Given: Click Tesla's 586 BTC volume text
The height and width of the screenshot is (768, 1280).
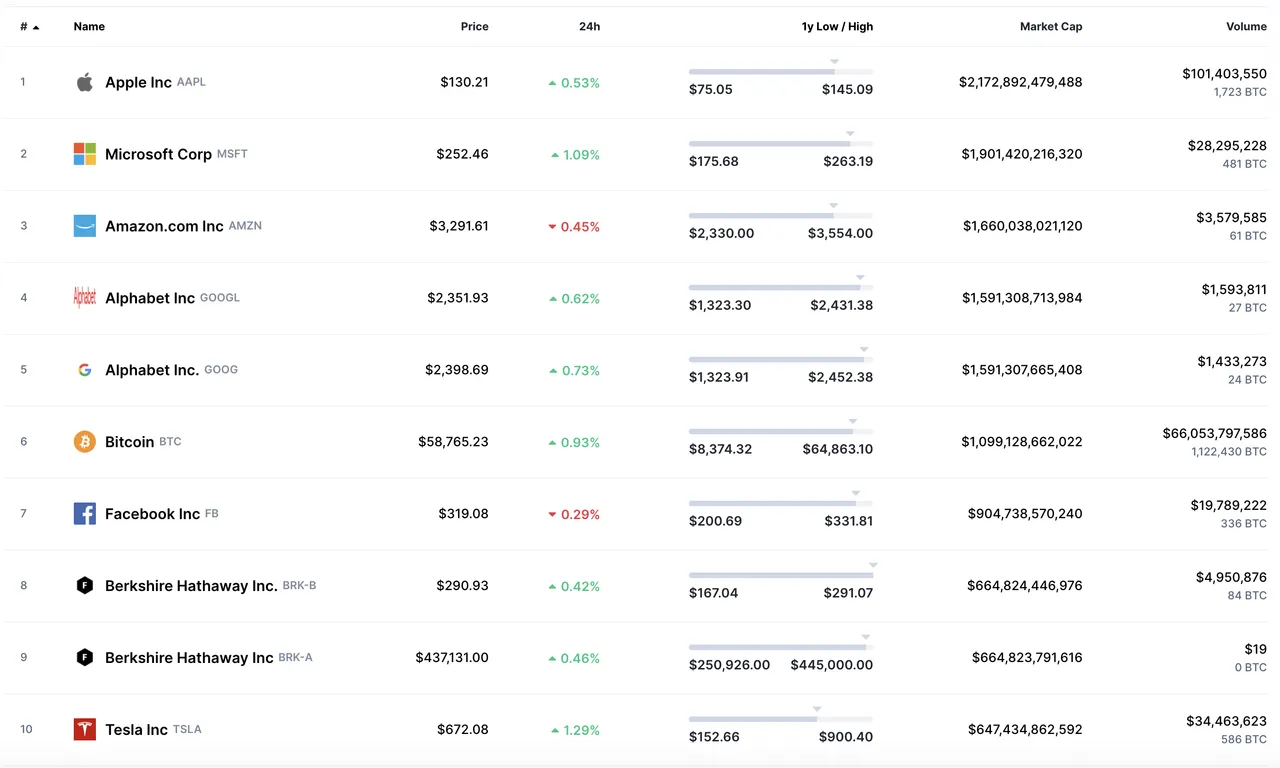Looking at the screenshot, I should (x=1244, y=740).
